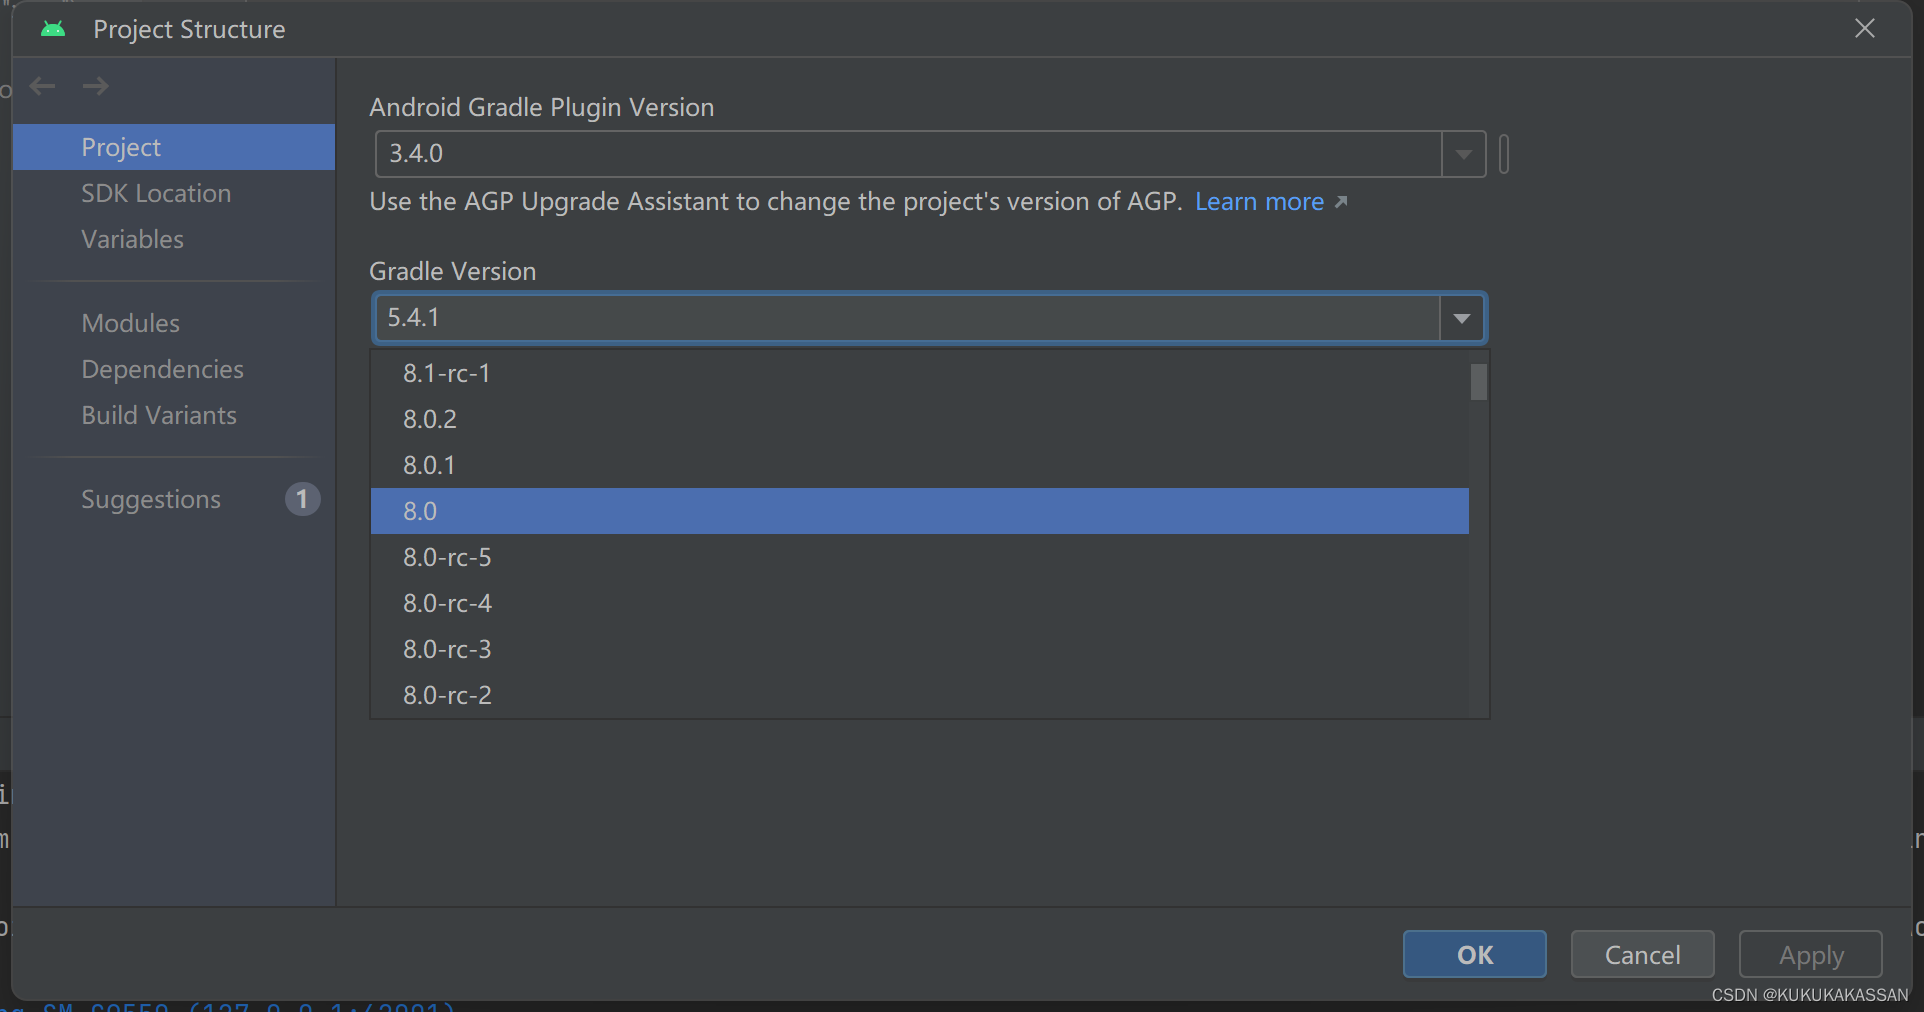Close the Project Structure dialog
Viewport: 1924px width, 1012px height.
pyautogui.click(x=1864, y=29)
